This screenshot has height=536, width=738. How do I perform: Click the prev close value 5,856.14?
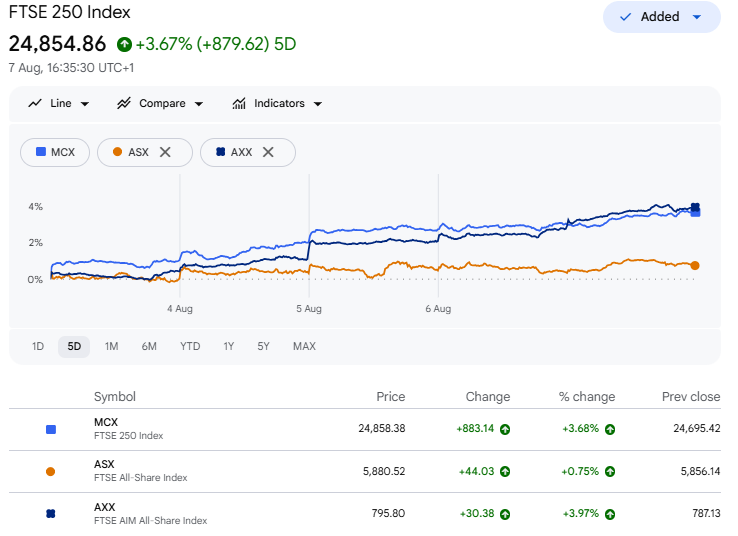click(x=700, y=472)
